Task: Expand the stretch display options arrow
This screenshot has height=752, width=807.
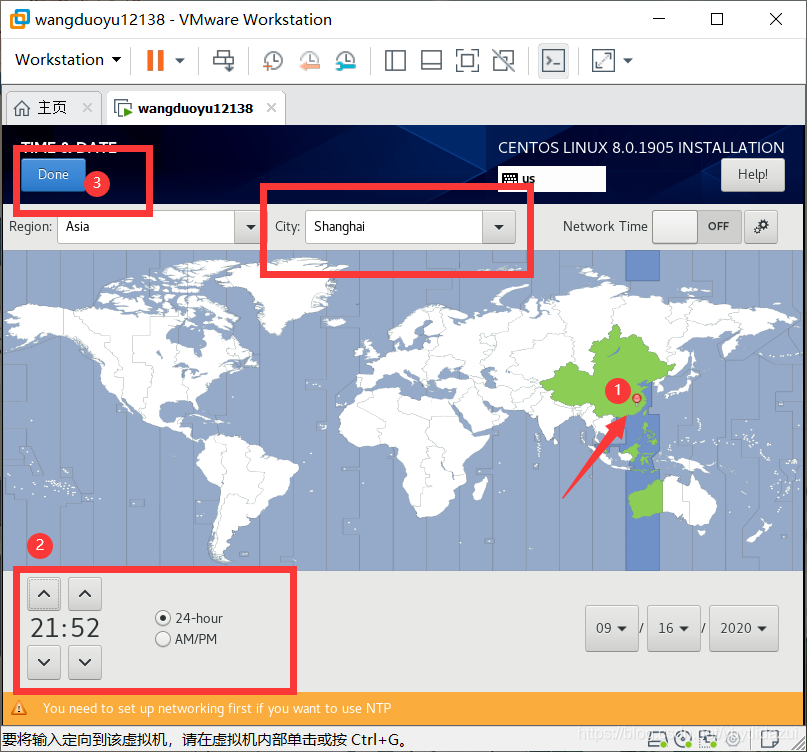Action: pyautogui.click(x=627, y=60)
